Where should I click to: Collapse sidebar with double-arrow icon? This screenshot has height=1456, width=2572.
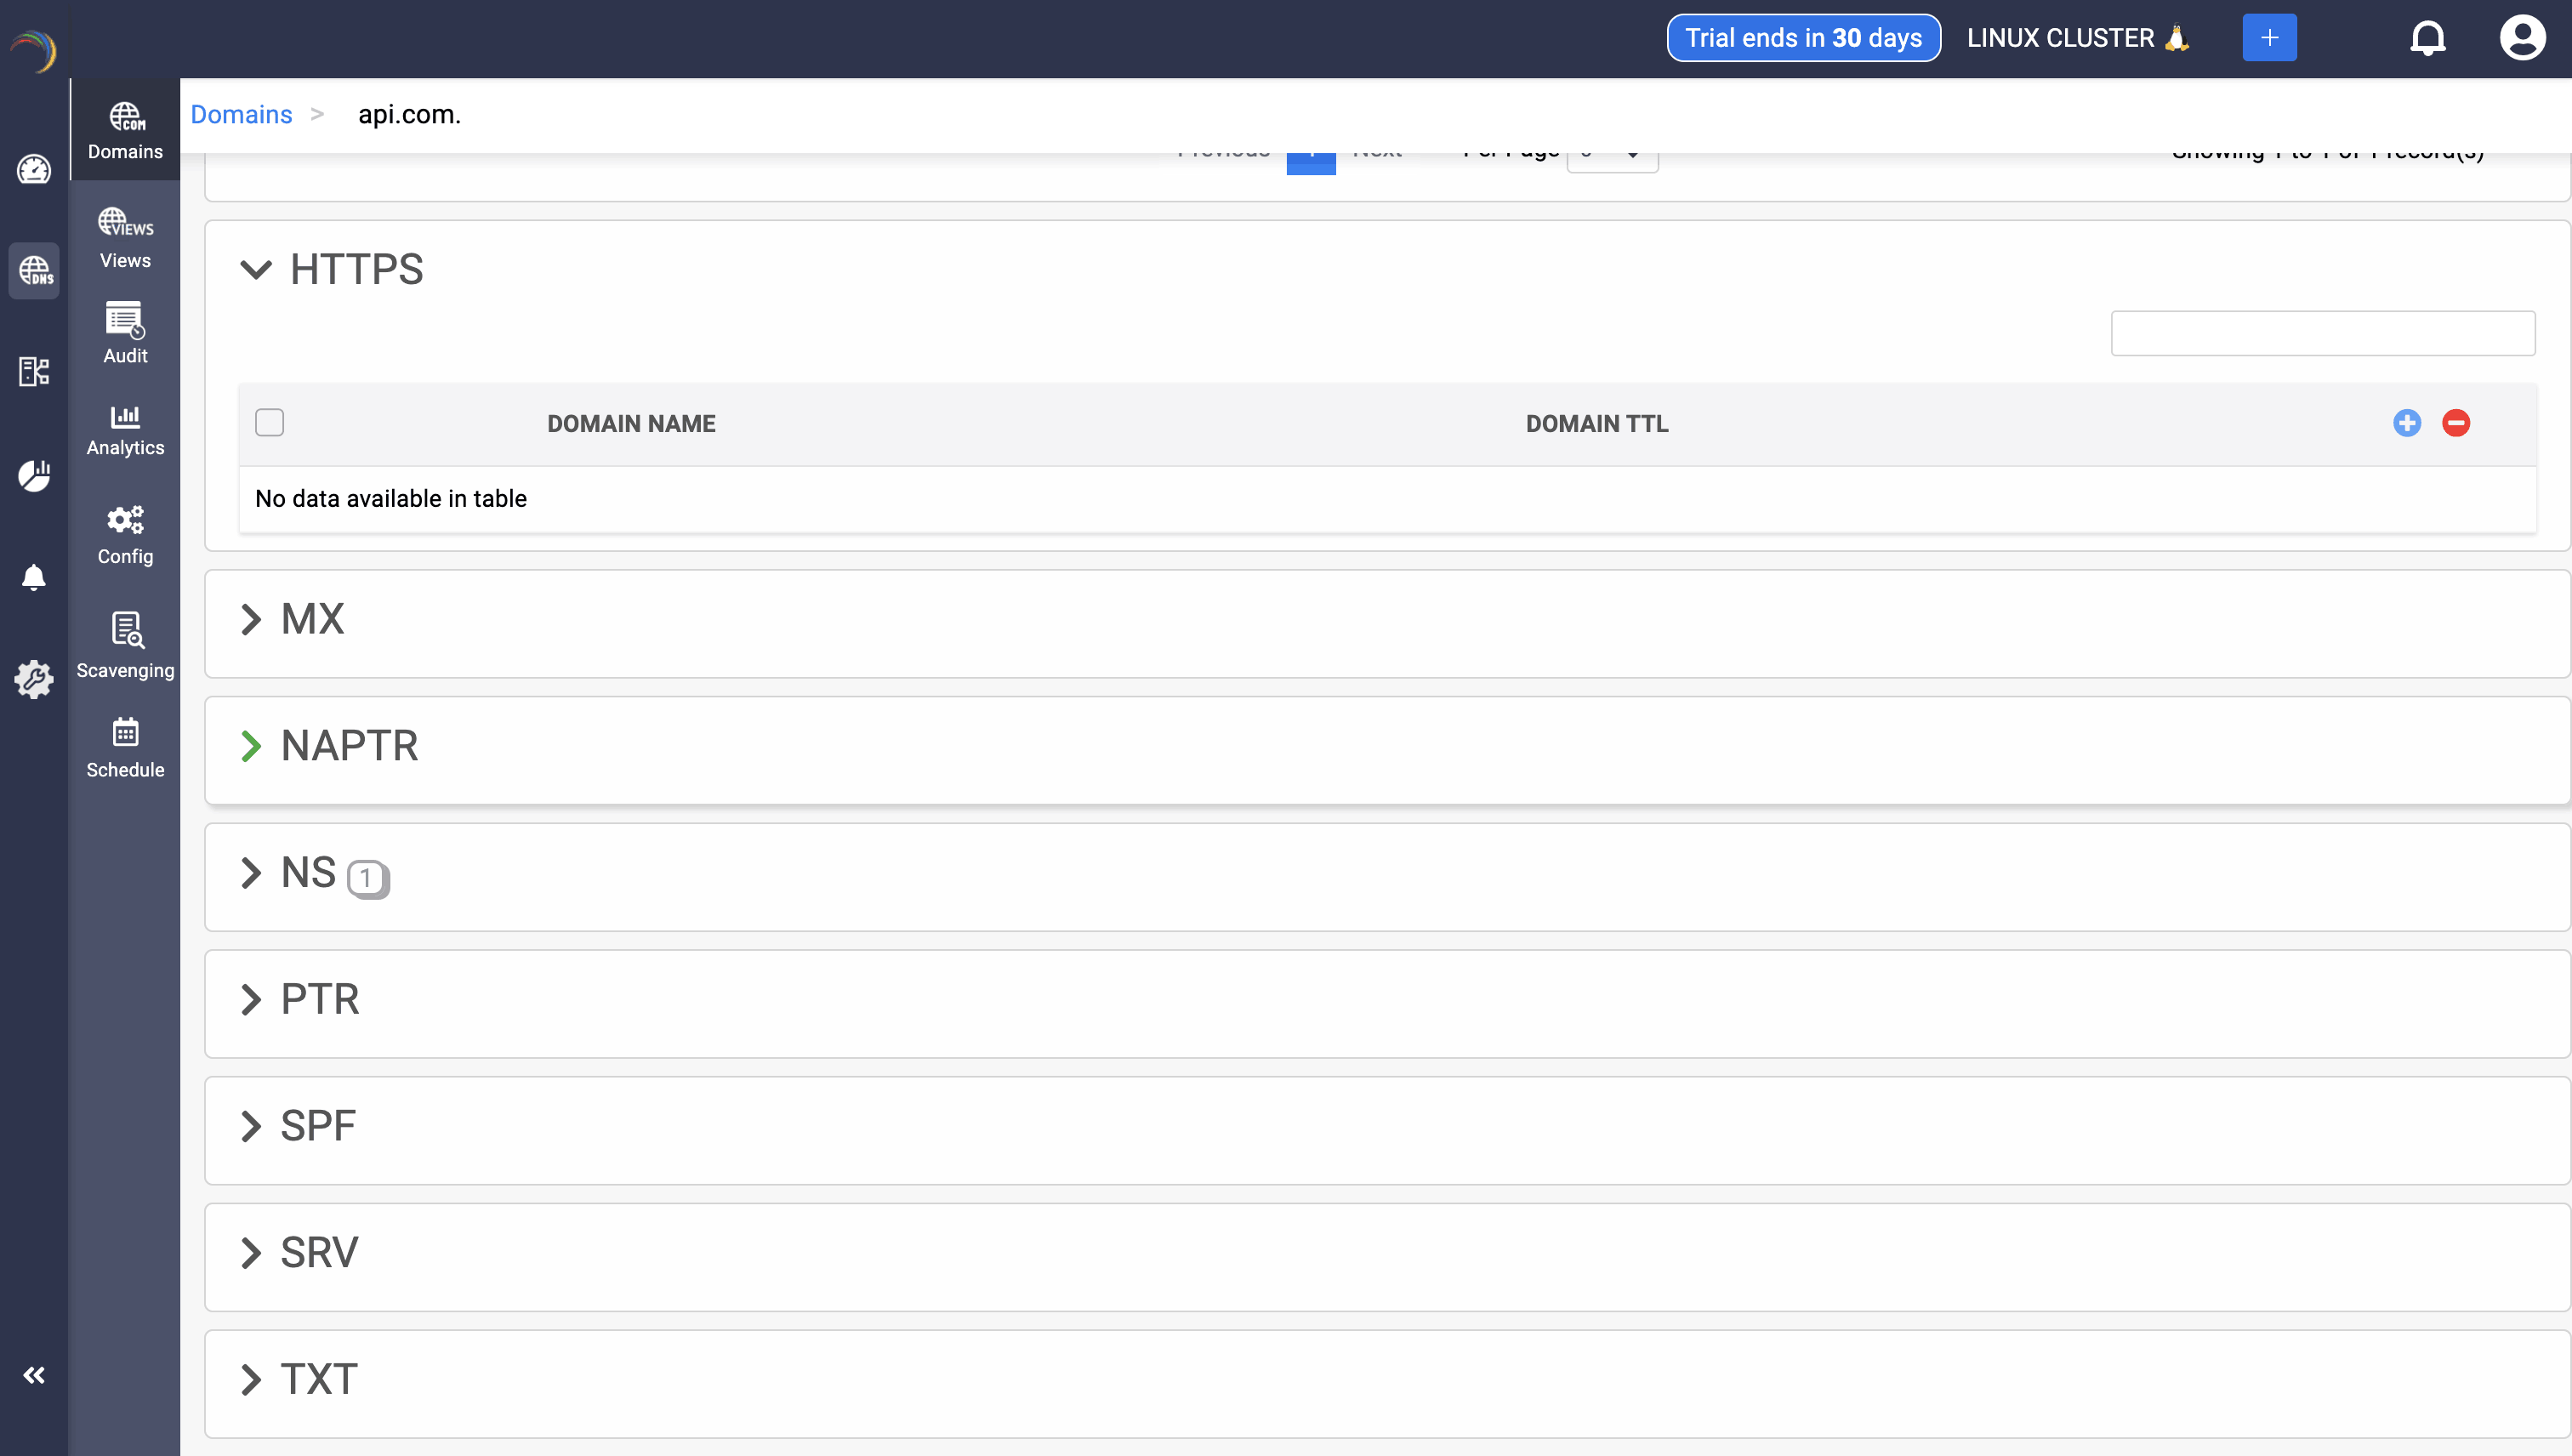[x=34, y=1375]
